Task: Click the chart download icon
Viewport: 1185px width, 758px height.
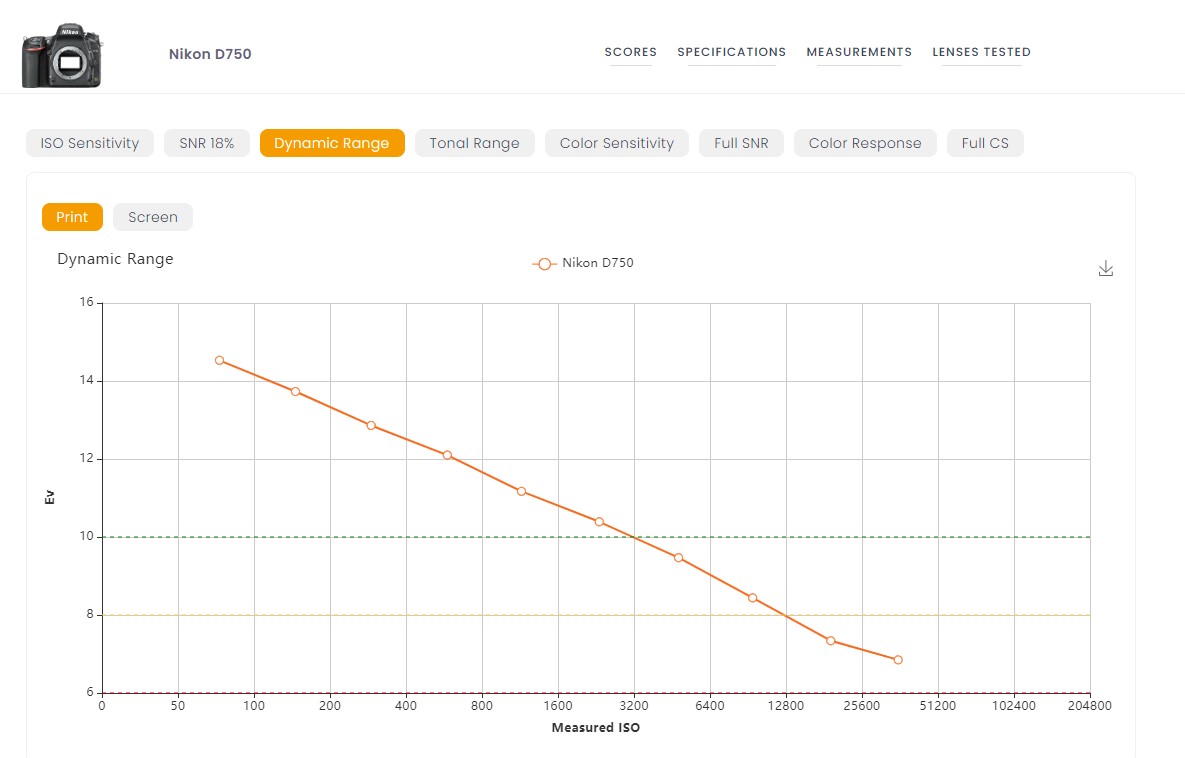Action: [1106, 268]
